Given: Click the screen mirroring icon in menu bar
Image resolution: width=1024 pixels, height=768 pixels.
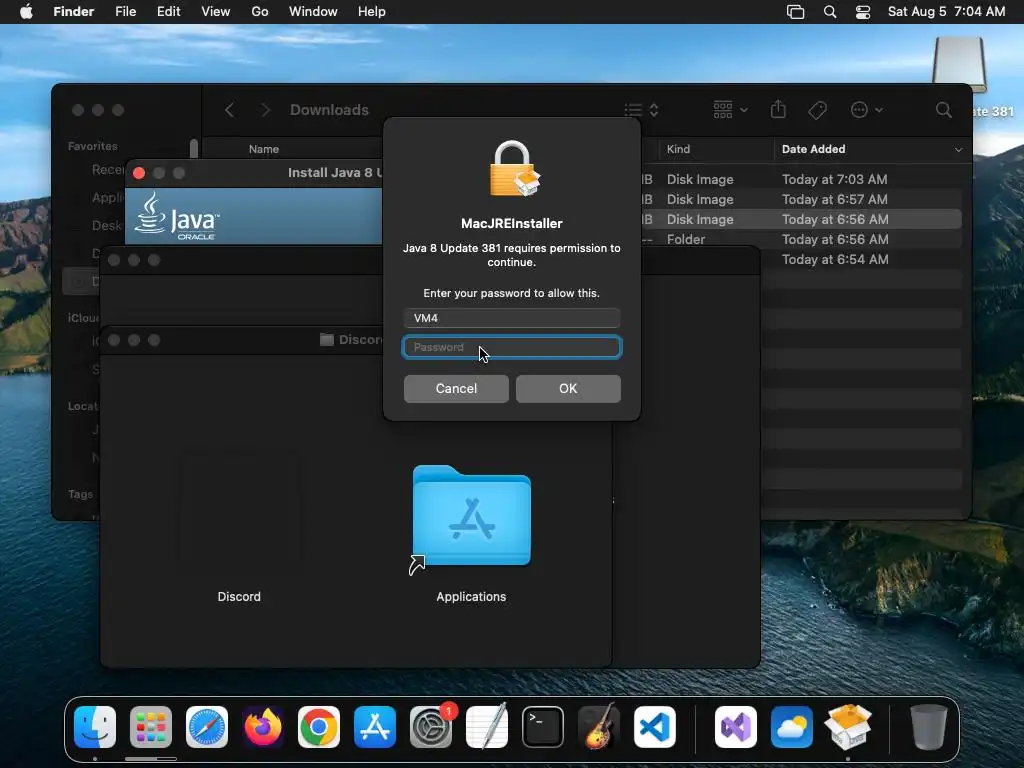Looking at the screenshot, I should coord(795,12).
